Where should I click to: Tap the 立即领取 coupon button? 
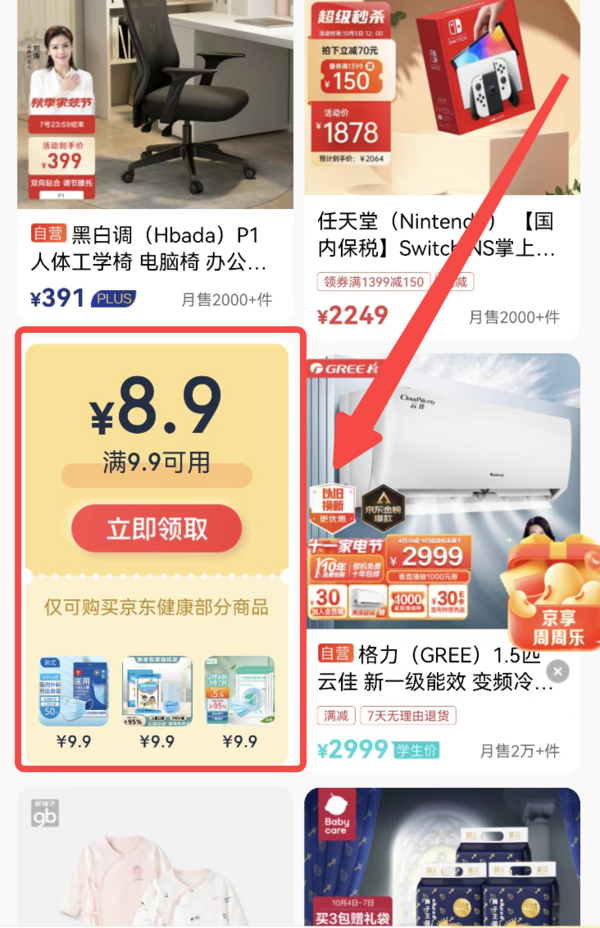pyautogui.click(x=157, y=529)
